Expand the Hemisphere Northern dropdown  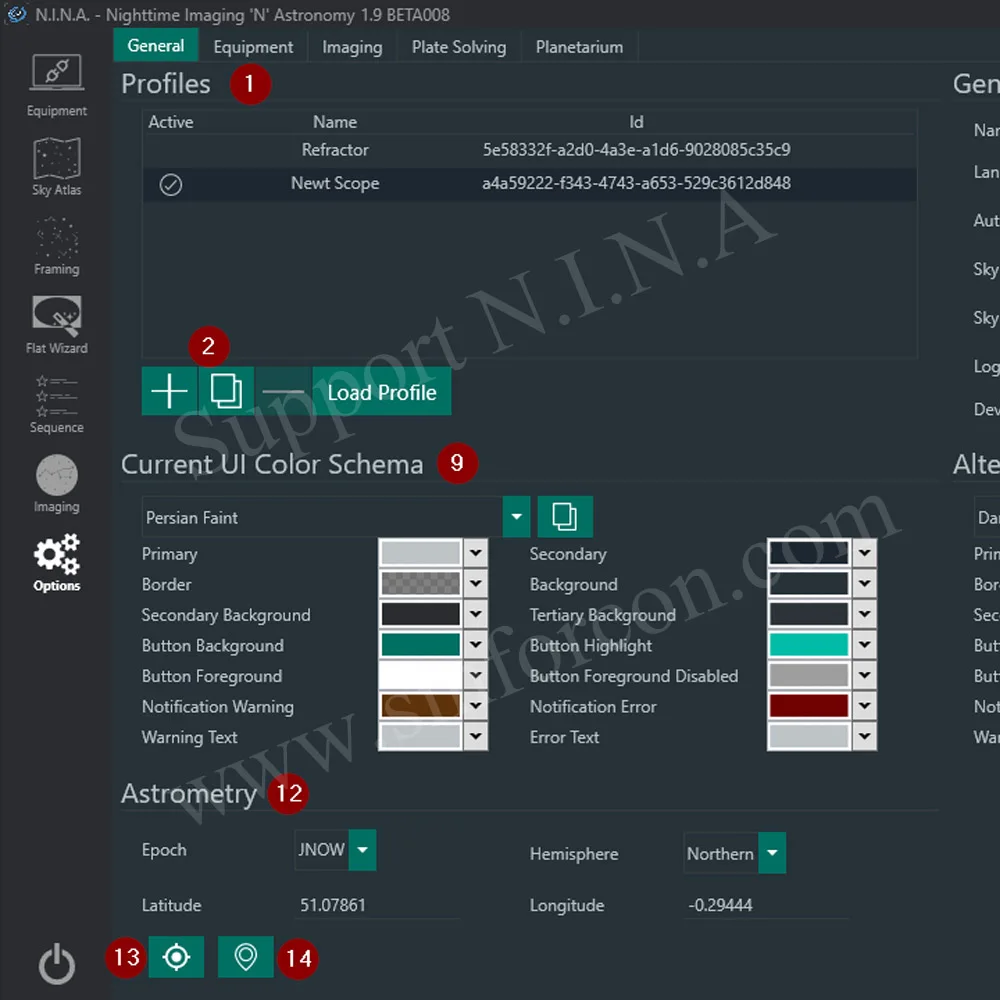(x=772, y=853)
